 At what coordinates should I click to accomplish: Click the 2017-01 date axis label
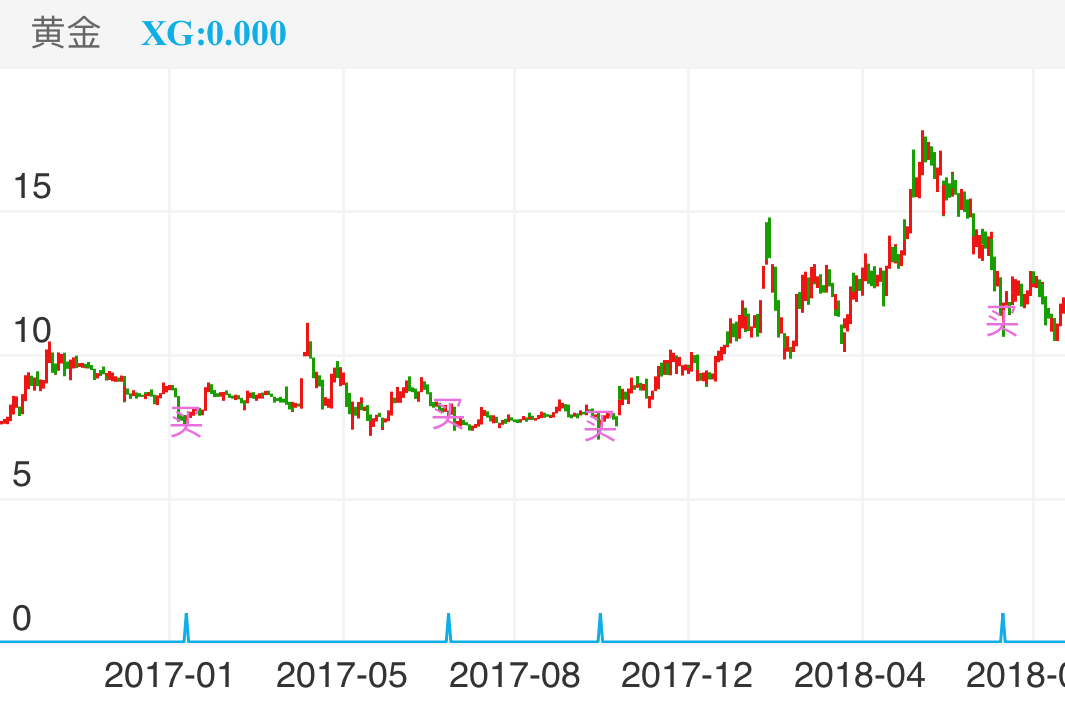click(x=168, y=676)
